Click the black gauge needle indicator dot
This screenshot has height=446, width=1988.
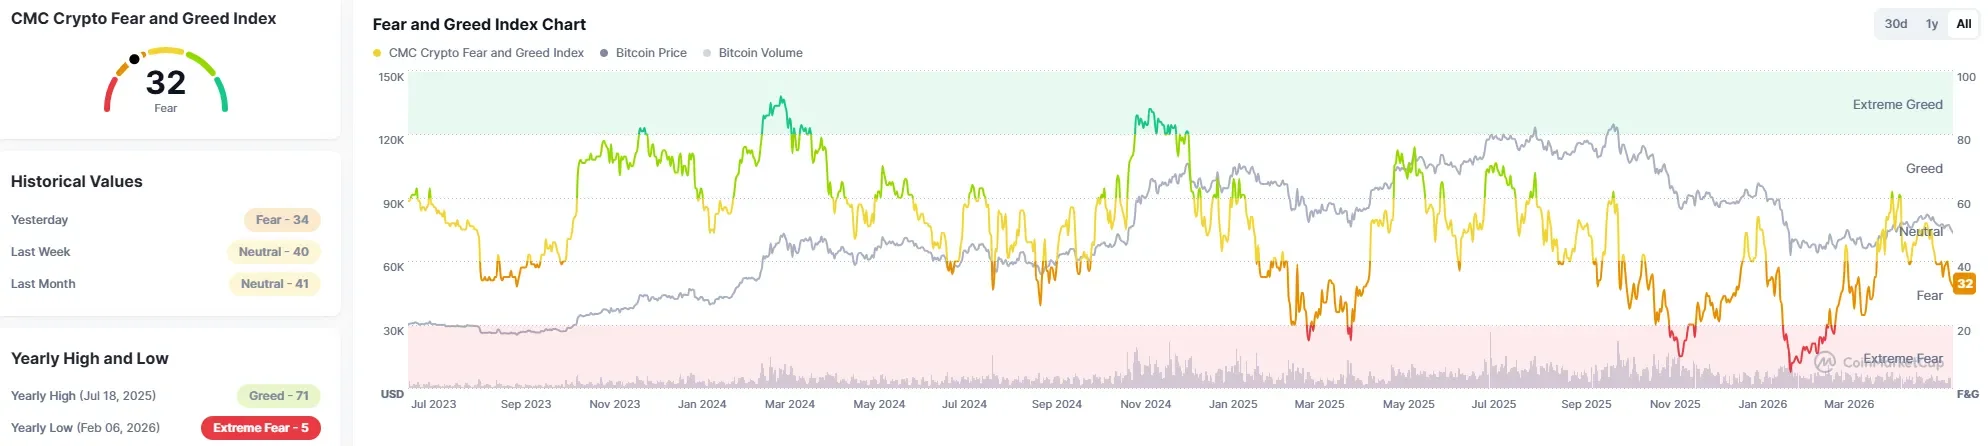(x=134, y=59)
